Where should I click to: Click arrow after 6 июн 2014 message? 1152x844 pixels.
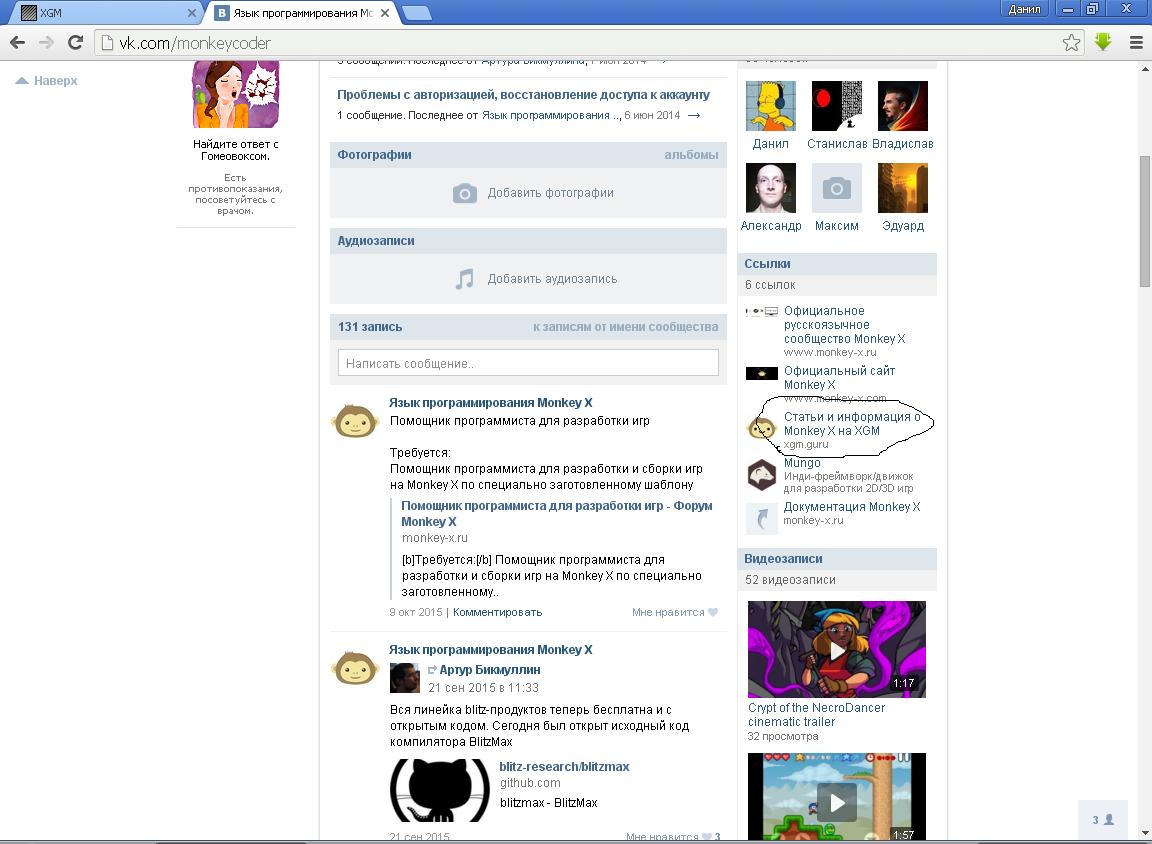pos(694,115)
